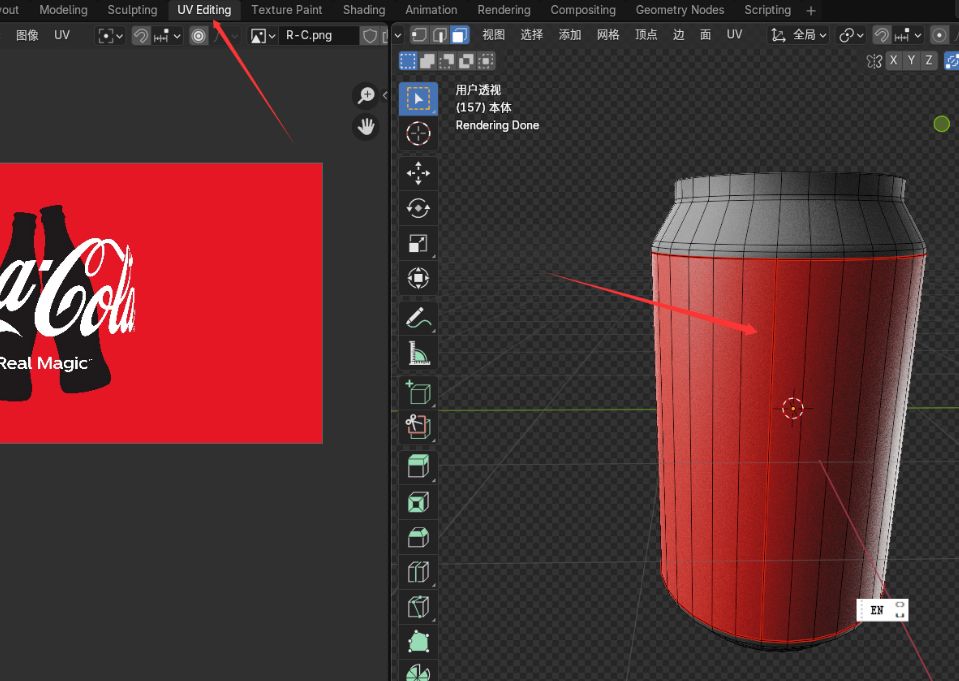Select the Move tool in viewport toolbar
Image resolution: width=959 pixels, height=681 pixels.
[418, 173]
